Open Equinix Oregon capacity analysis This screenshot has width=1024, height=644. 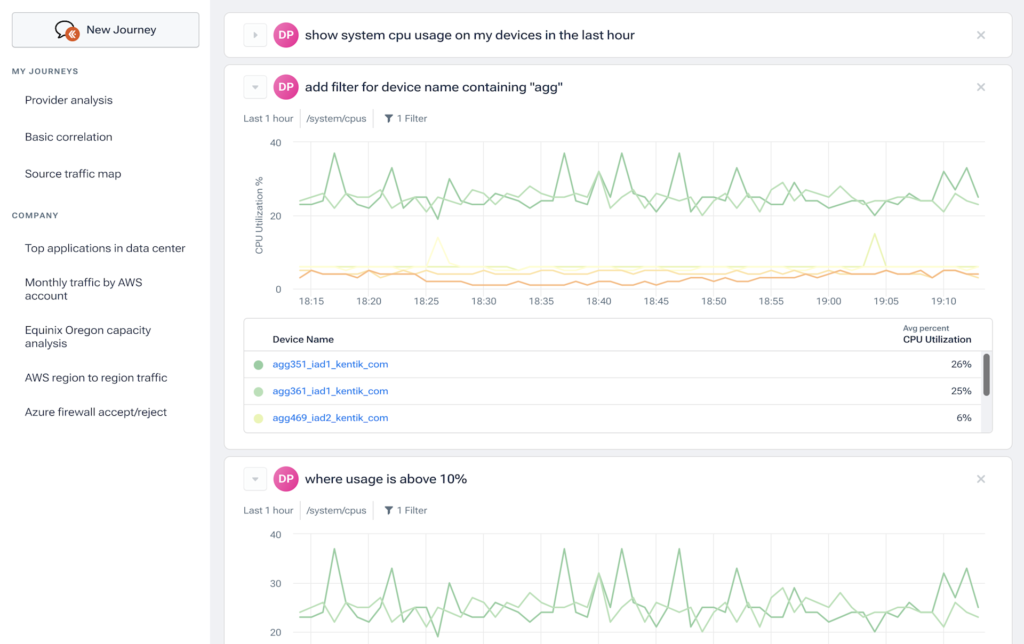pos(88,336)
